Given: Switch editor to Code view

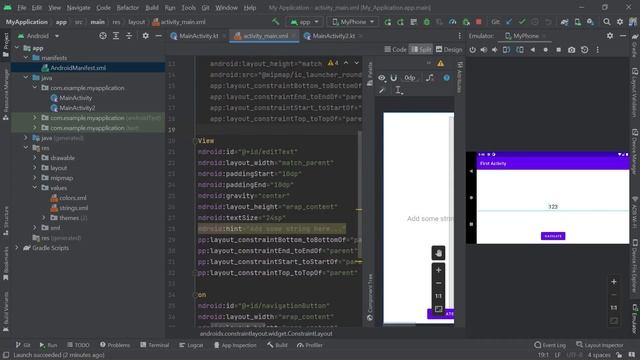Looking at the screenshot, I should click(x=395, y=49).
